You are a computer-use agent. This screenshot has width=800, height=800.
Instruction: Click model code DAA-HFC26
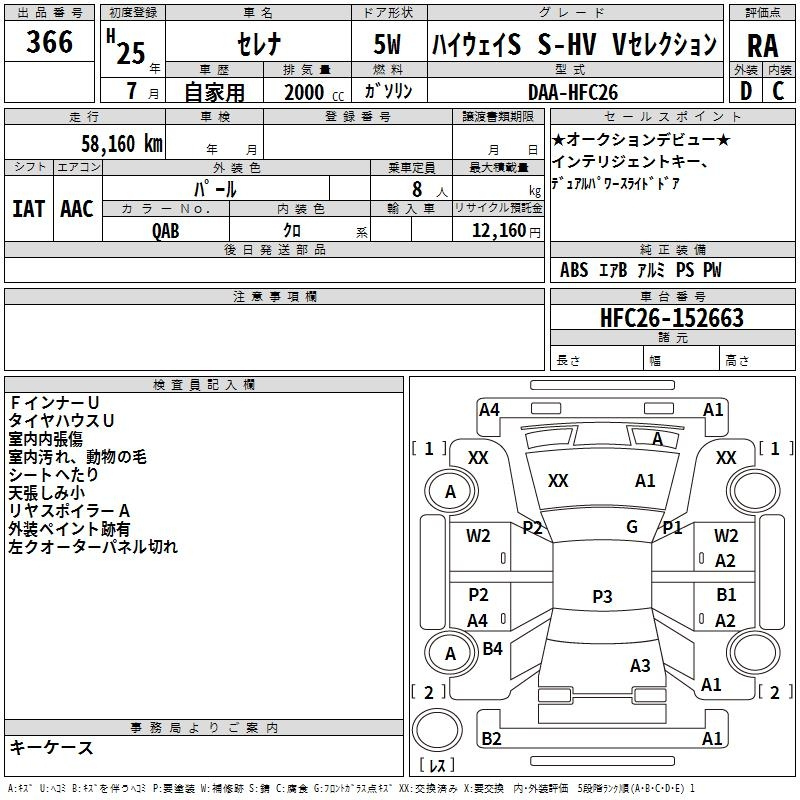pyautogui.click(x=573, y=92)
